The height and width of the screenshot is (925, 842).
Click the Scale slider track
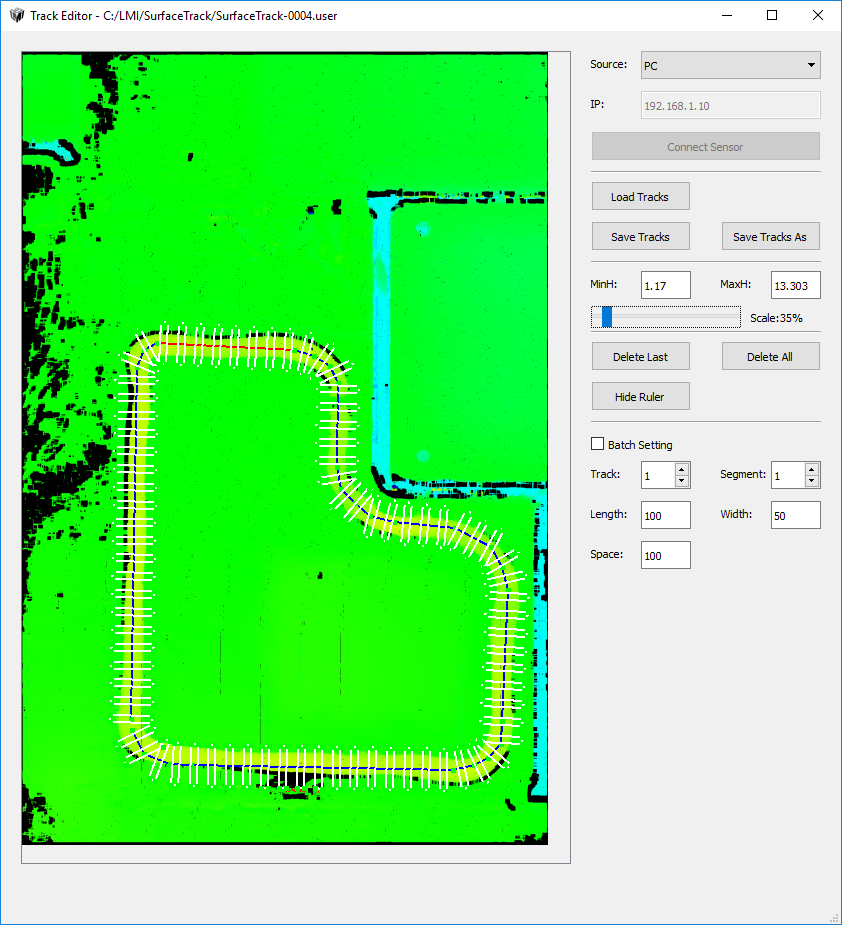click(665, 317)
